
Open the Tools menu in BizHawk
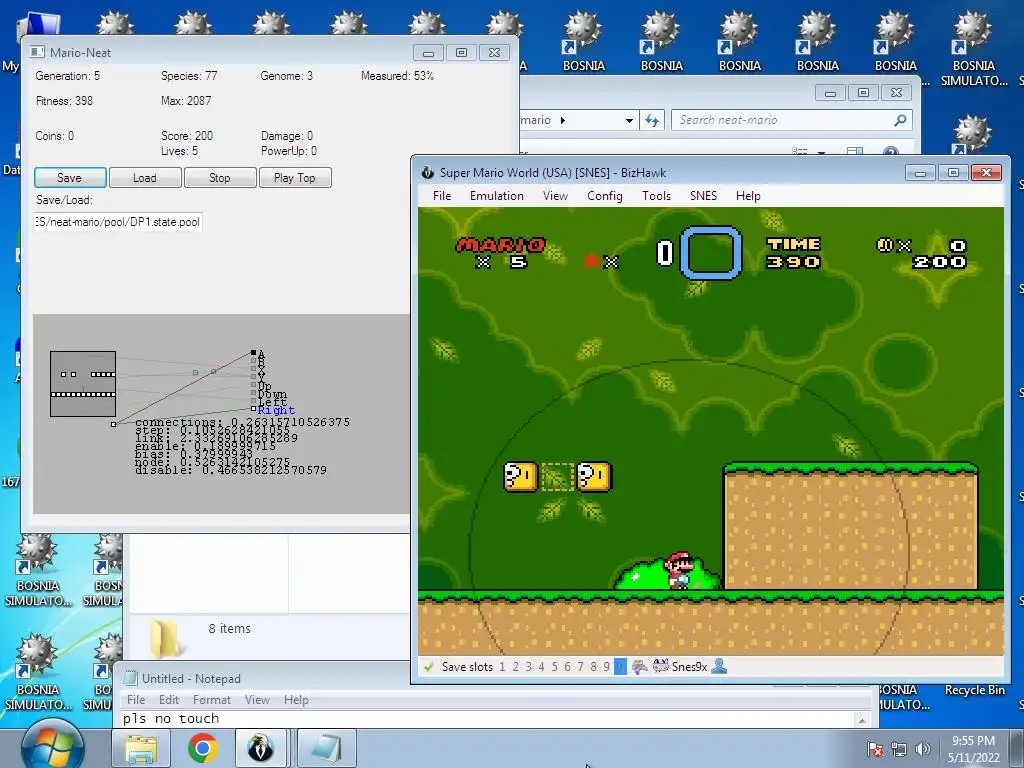pyautogui.click(x=656, y=196)
